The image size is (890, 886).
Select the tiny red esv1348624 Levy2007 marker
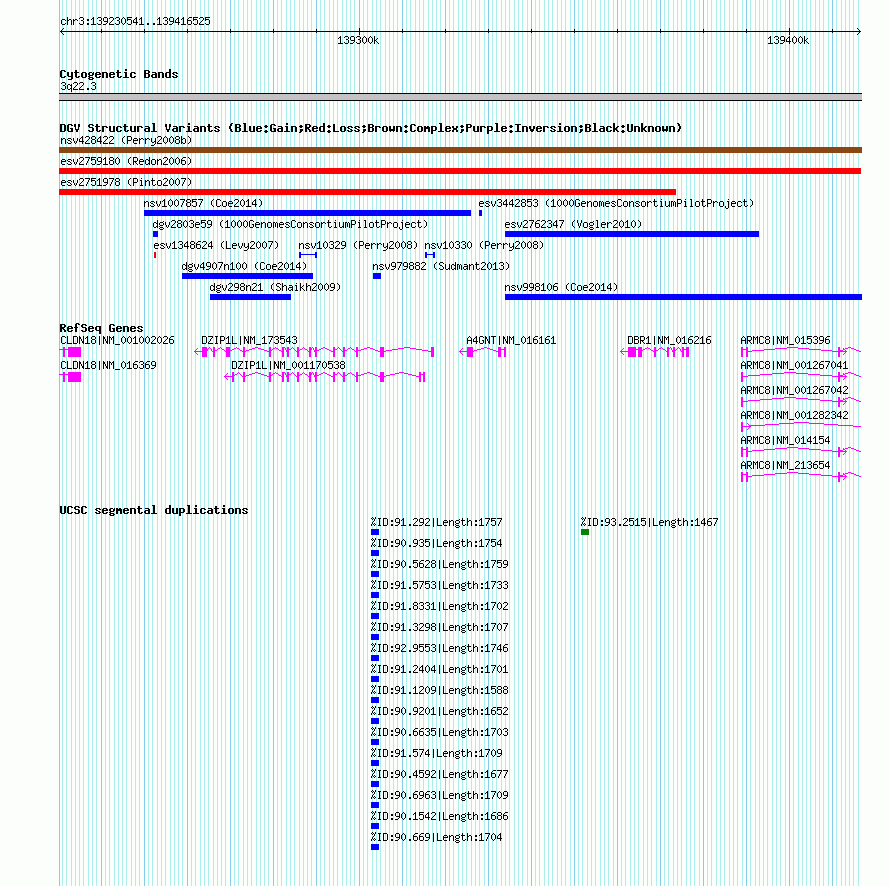tap(155, 255)
